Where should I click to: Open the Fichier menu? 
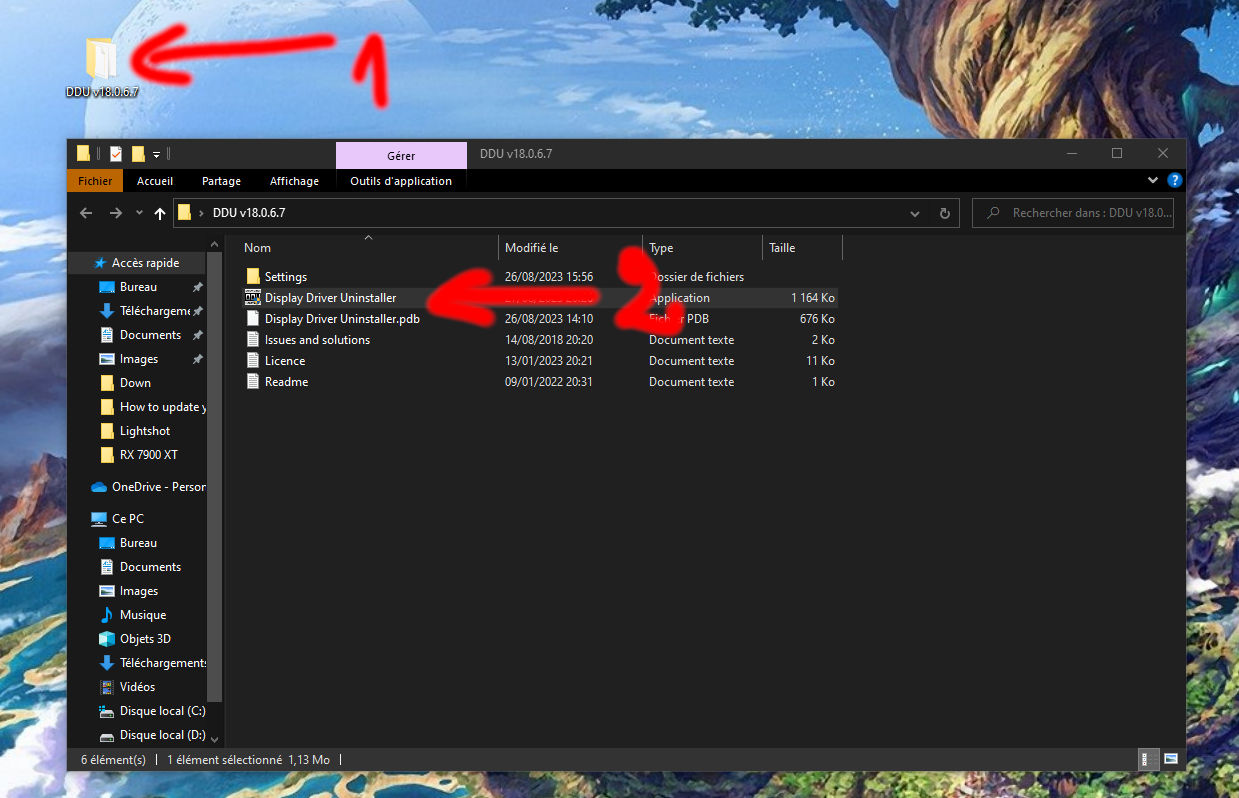[95, 181]
